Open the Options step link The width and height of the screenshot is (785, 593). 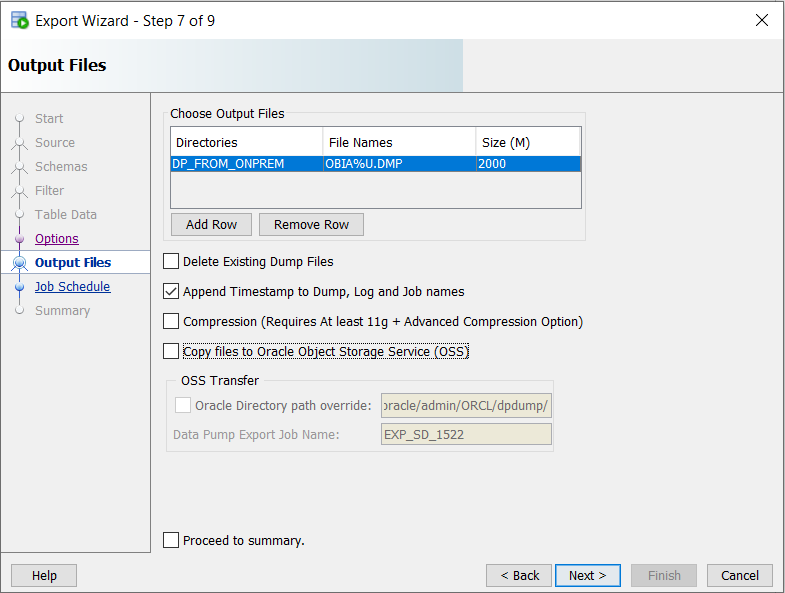(x=57, y=239)
